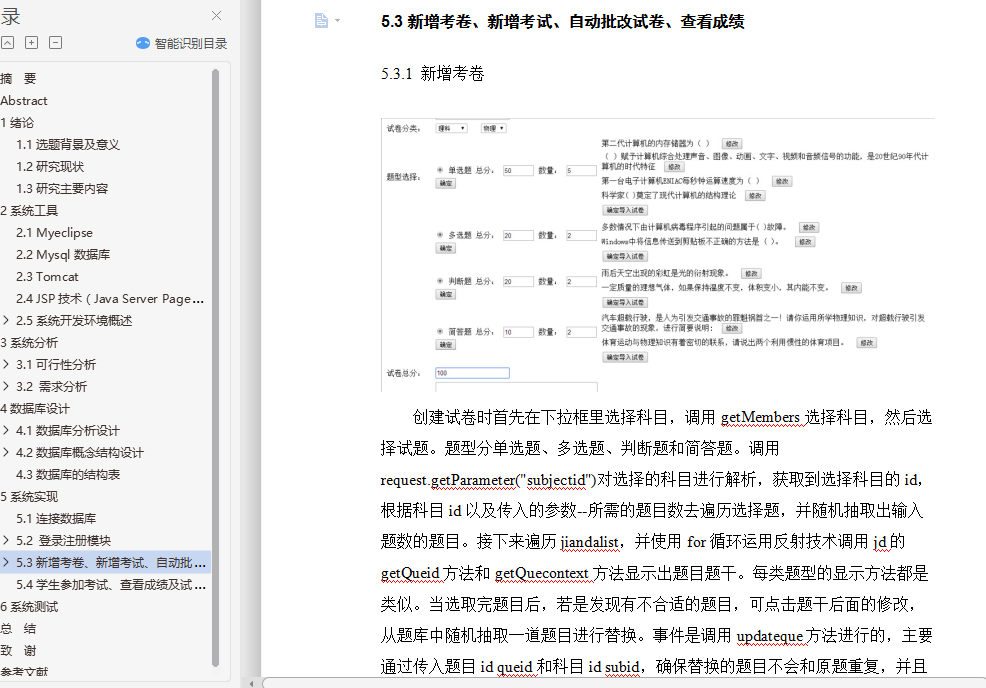Navigate to 2.4 JSP 技术 entry
This screenshot has width=986, height=688.
click(110, 299)
